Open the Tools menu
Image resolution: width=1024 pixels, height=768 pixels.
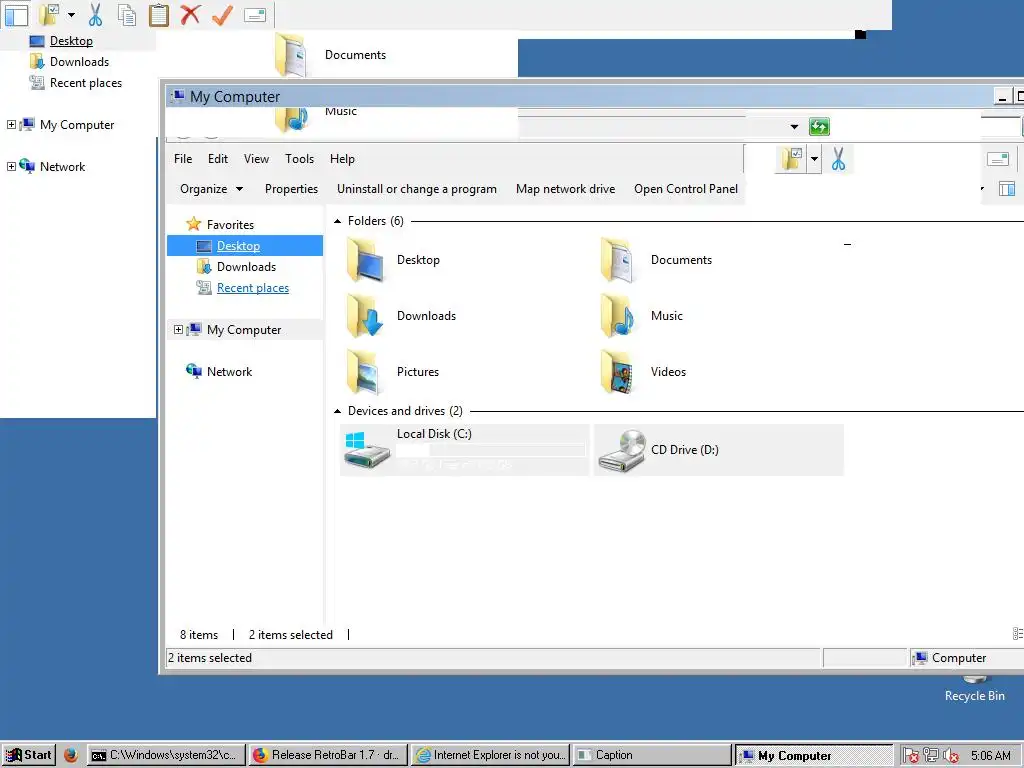coord(299,159)
